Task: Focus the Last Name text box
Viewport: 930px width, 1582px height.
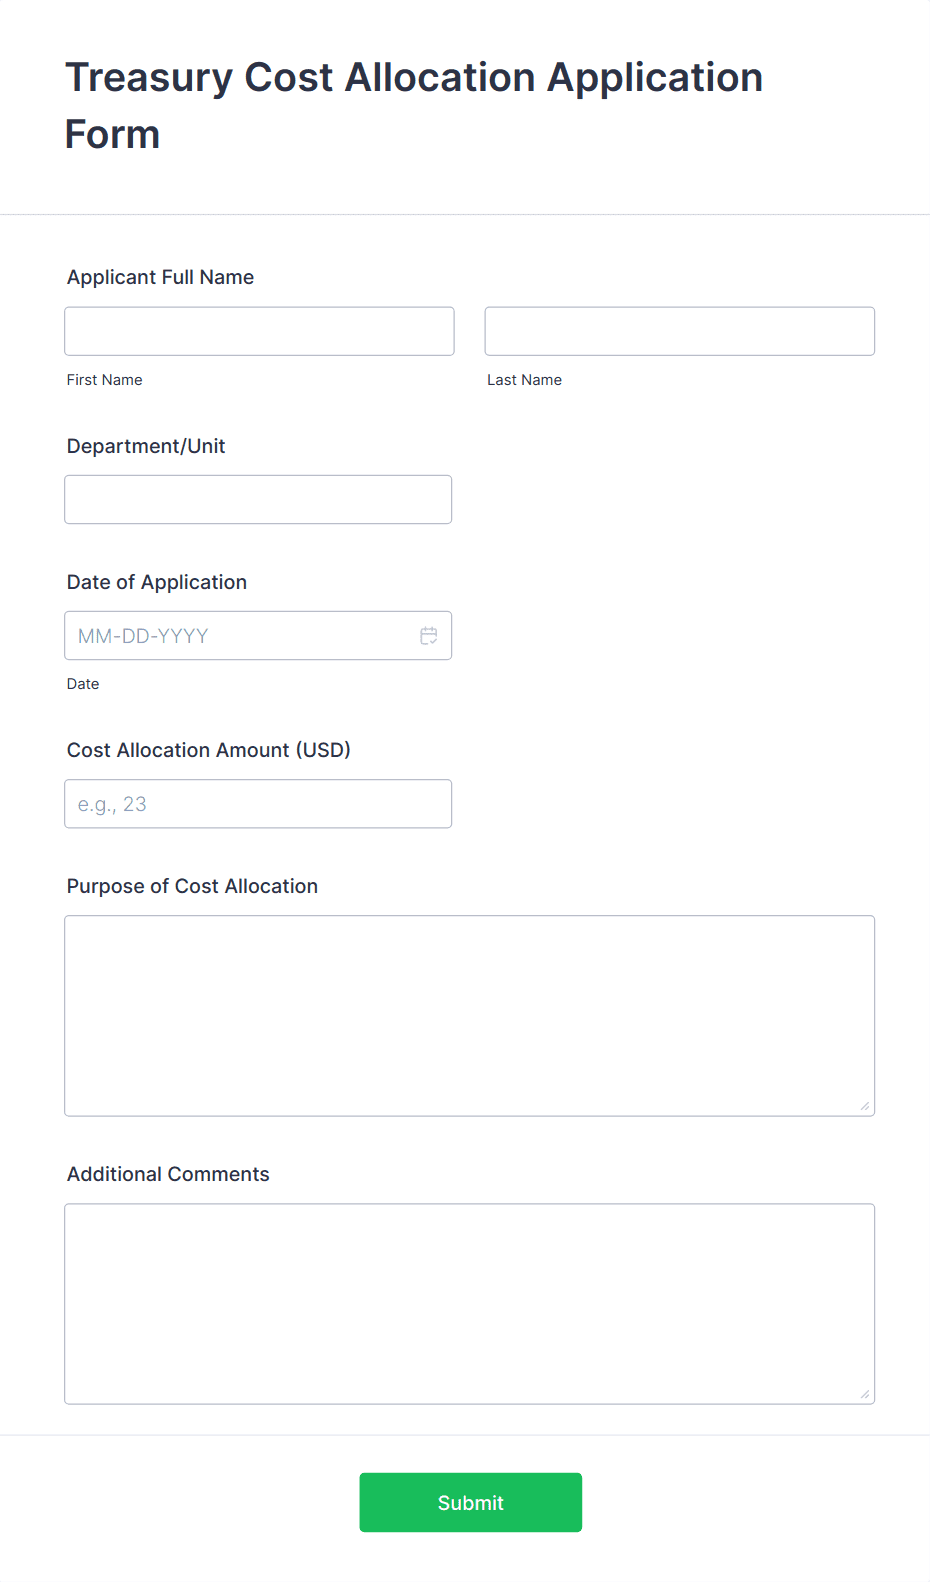Action: [679, 331]
